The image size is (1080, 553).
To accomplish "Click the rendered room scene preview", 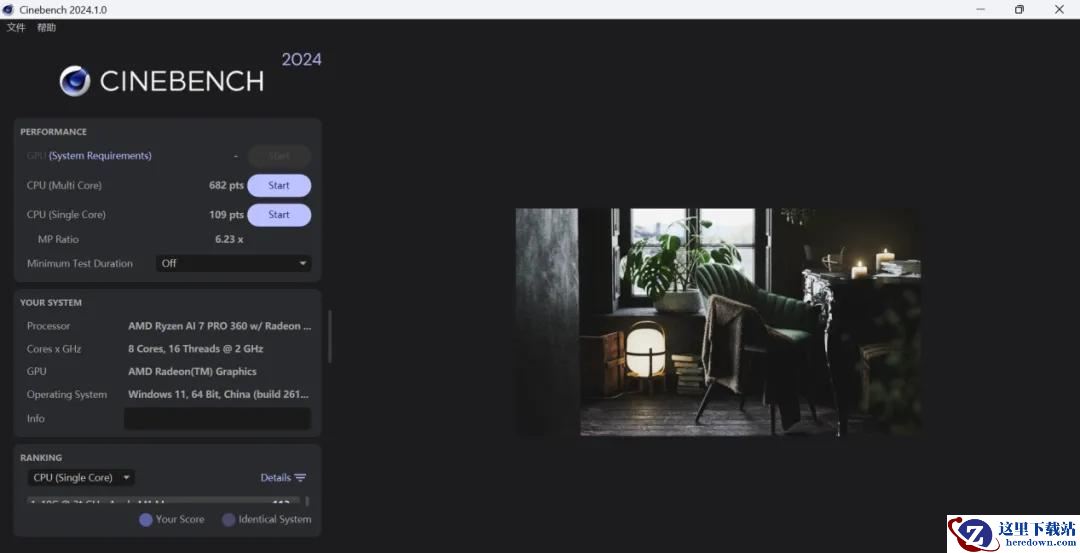I will tap(718, 322).
